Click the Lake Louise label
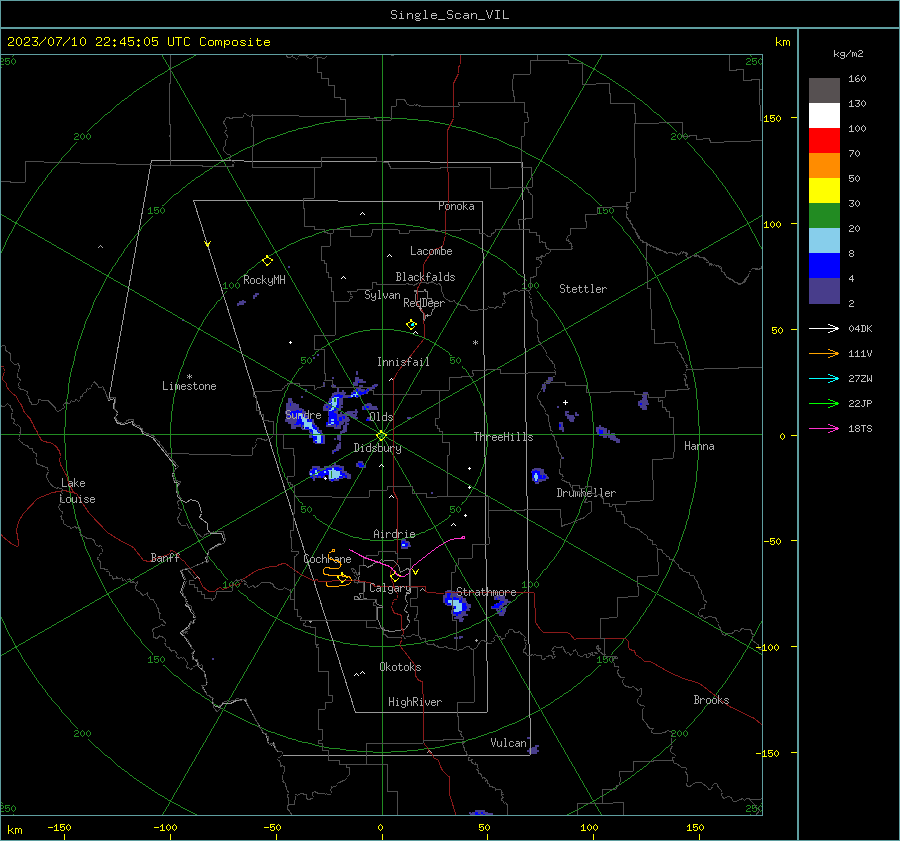Viewport: 900px width, 841px height. point(77,491)
